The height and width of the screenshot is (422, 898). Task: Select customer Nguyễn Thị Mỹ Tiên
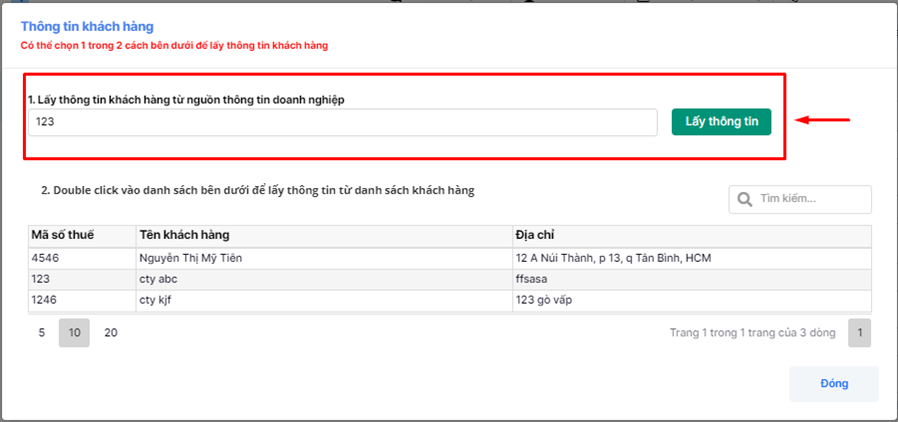click(191, 258)
